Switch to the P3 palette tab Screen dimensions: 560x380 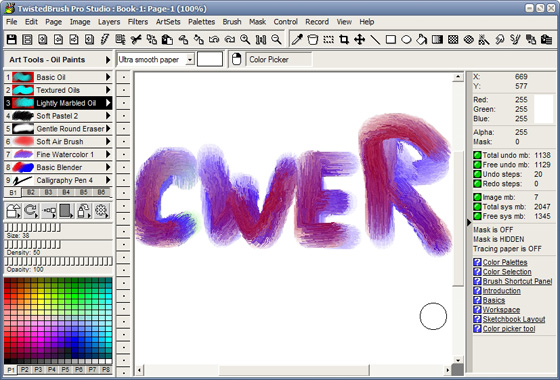[x=38, y=370]
